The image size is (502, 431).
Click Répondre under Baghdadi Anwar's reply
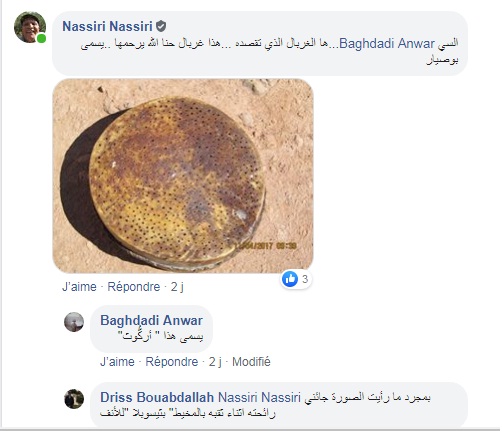[172, 362]
